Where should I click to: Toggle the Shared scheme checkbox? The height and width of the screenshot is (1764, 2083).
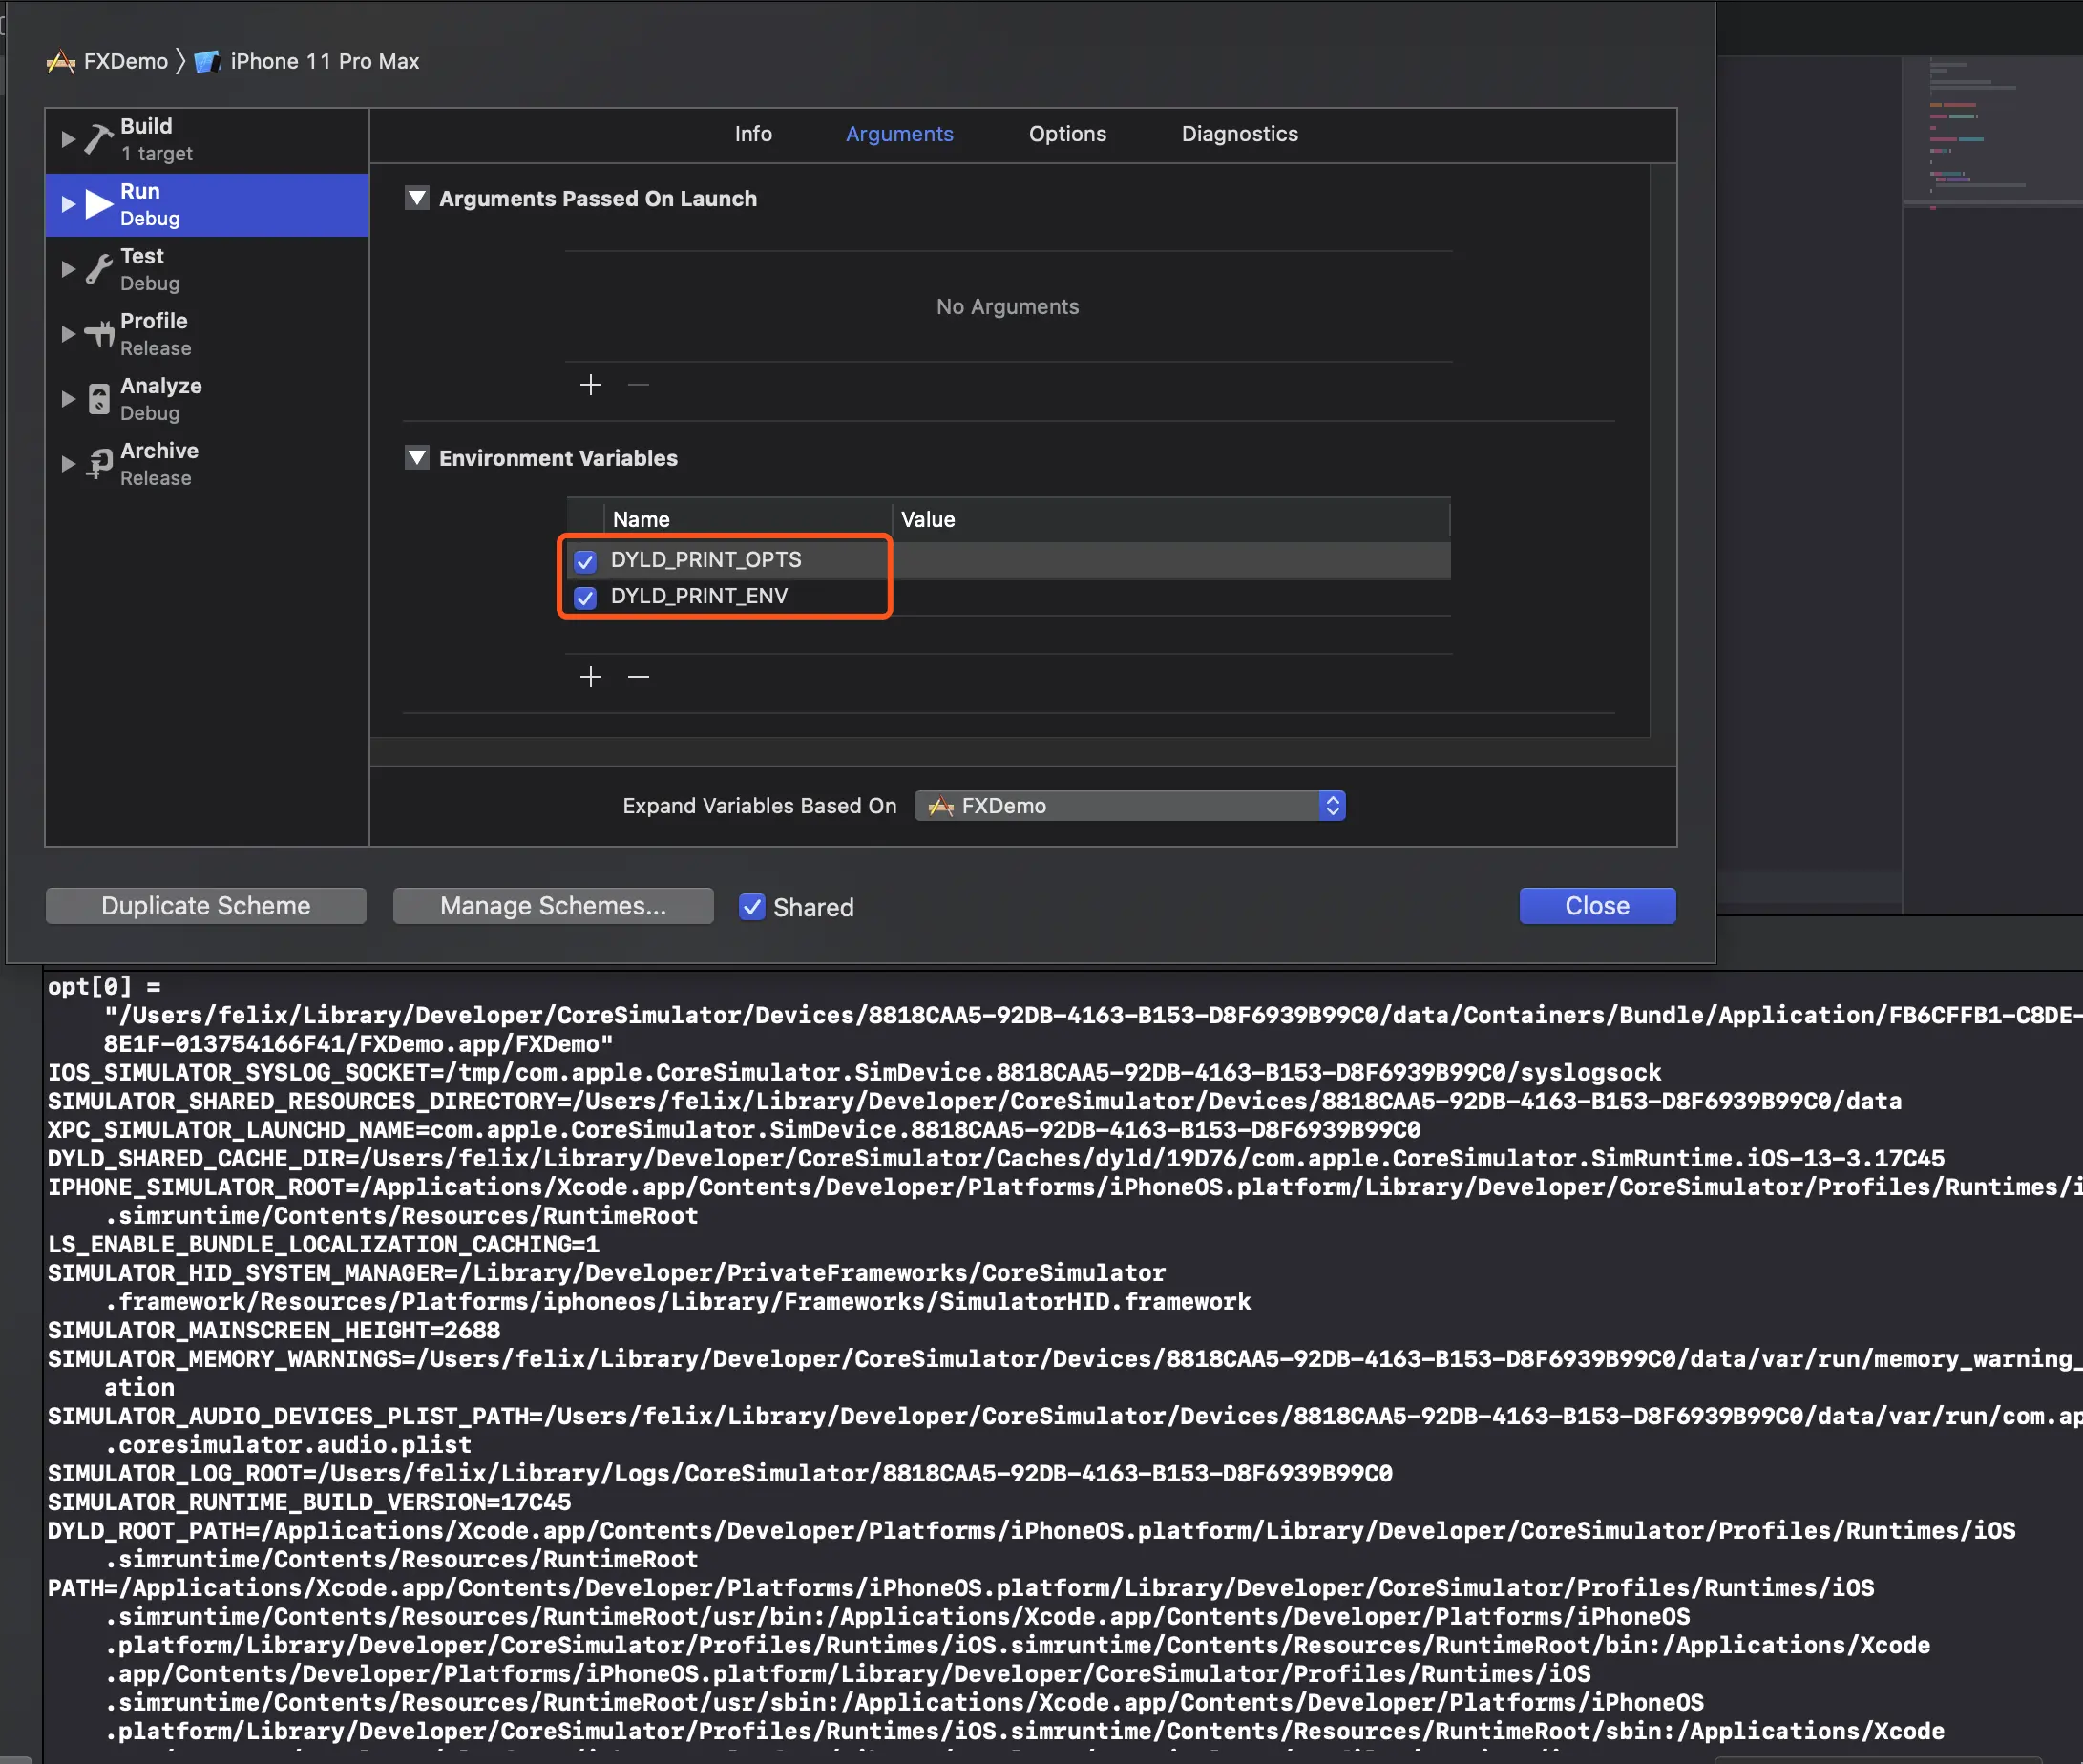[x=752, y=906]
